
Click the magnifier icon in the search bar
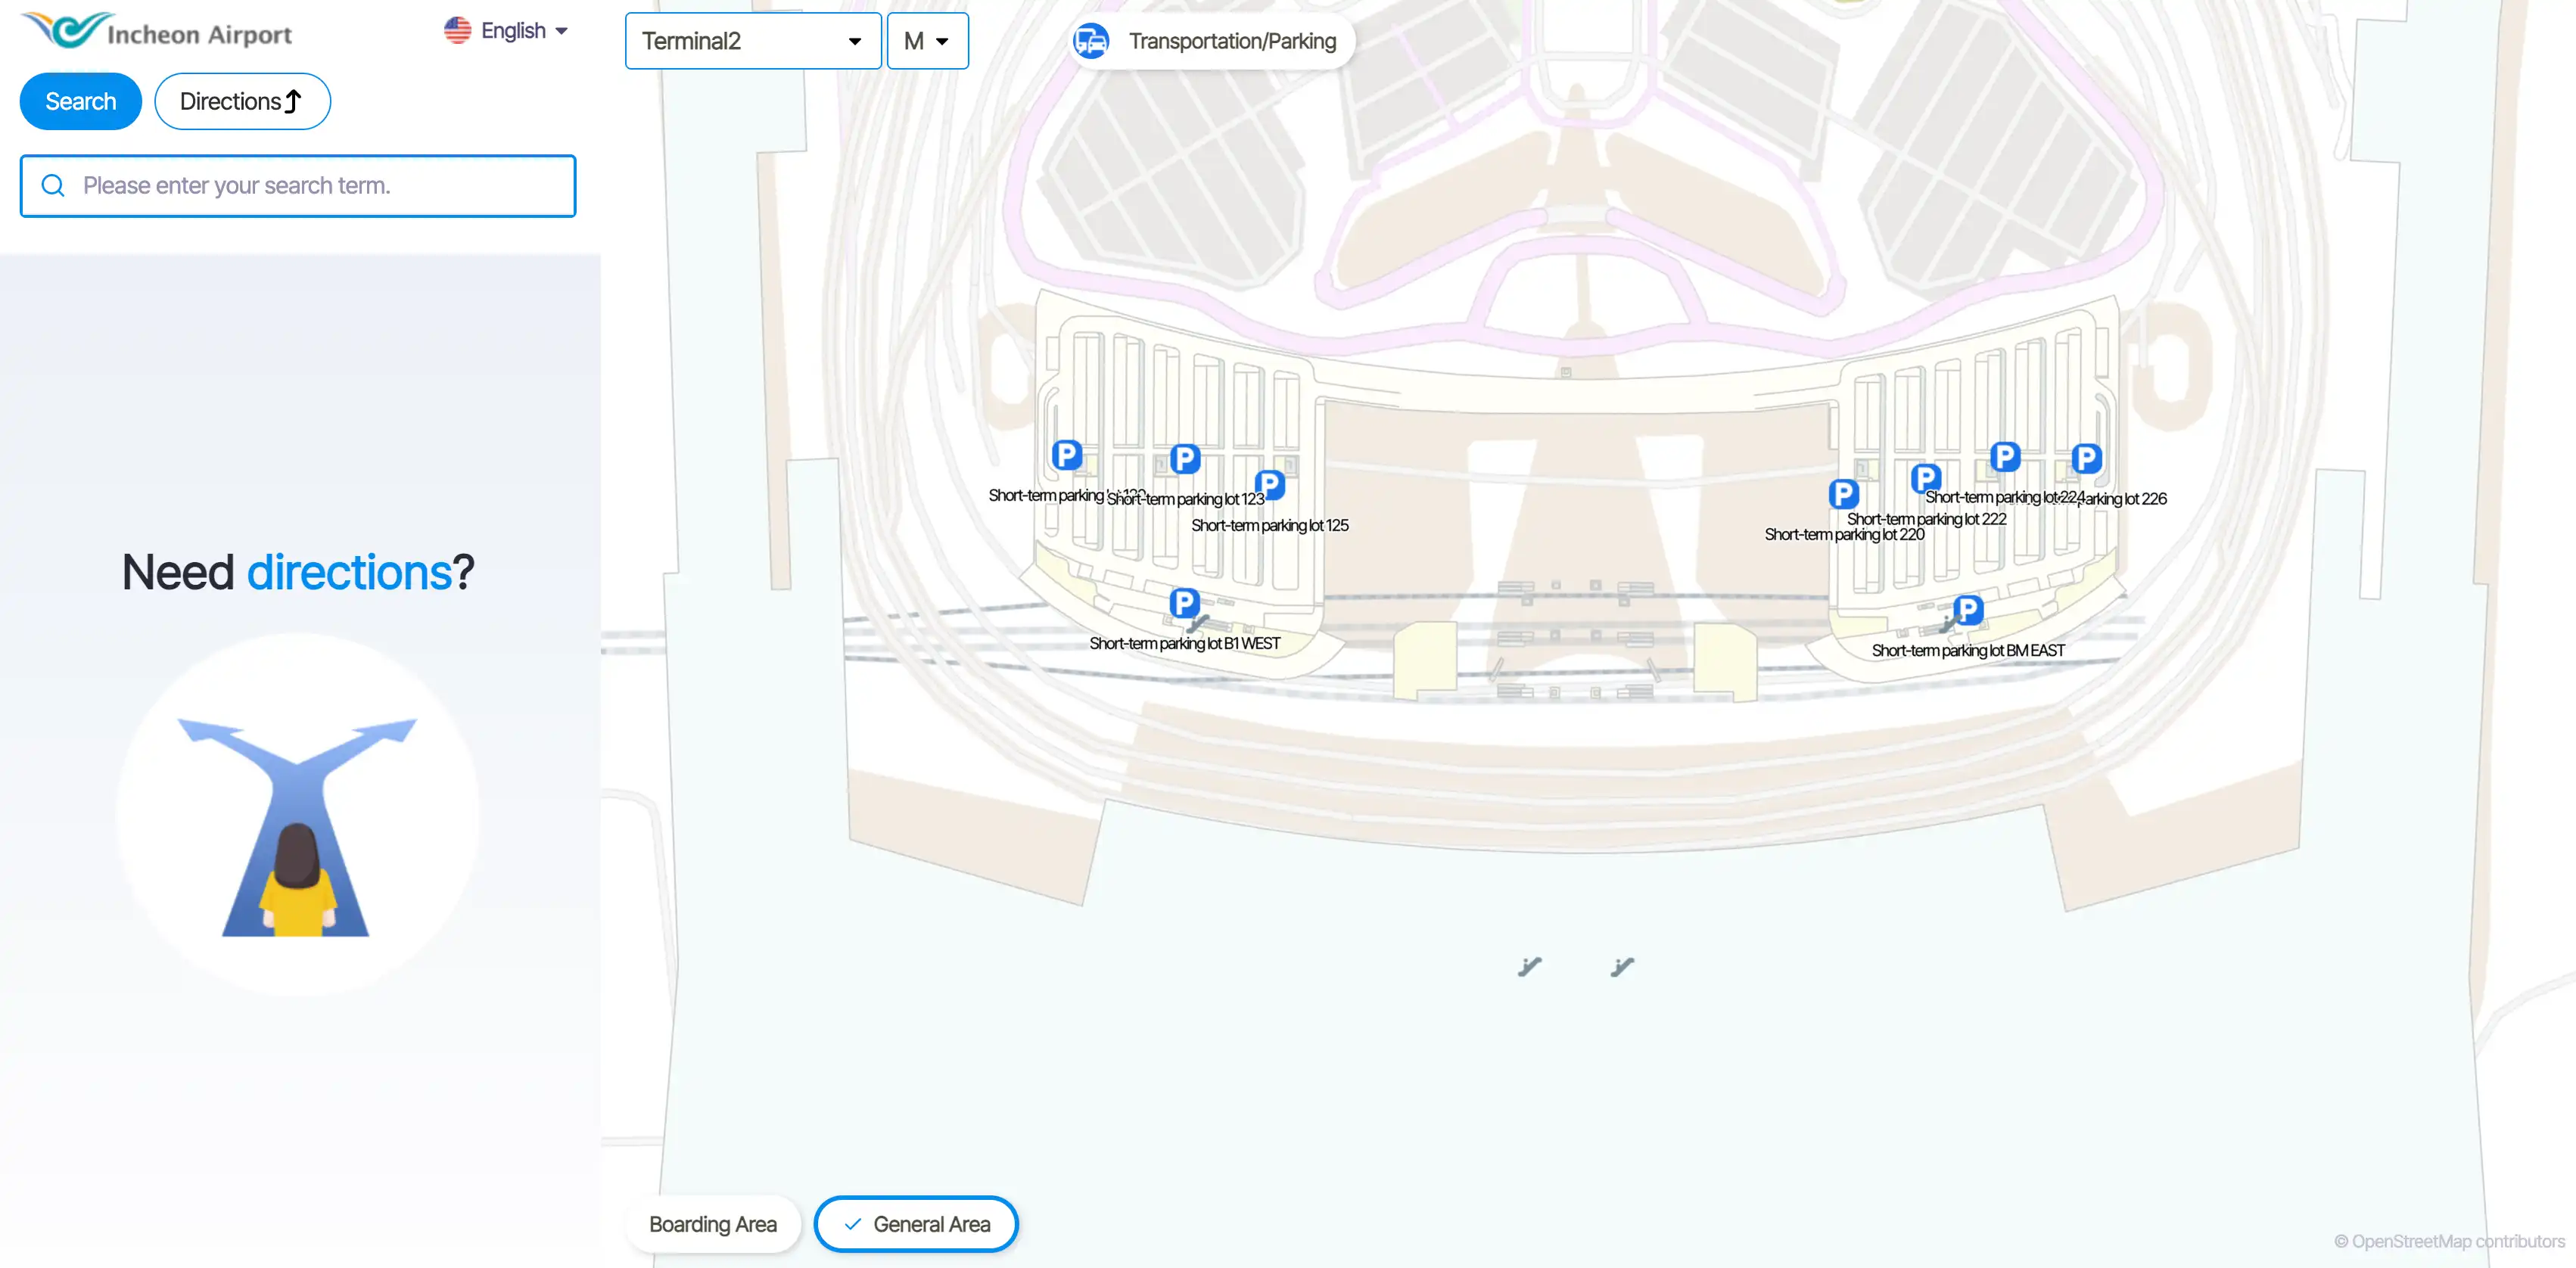(53, 185)
